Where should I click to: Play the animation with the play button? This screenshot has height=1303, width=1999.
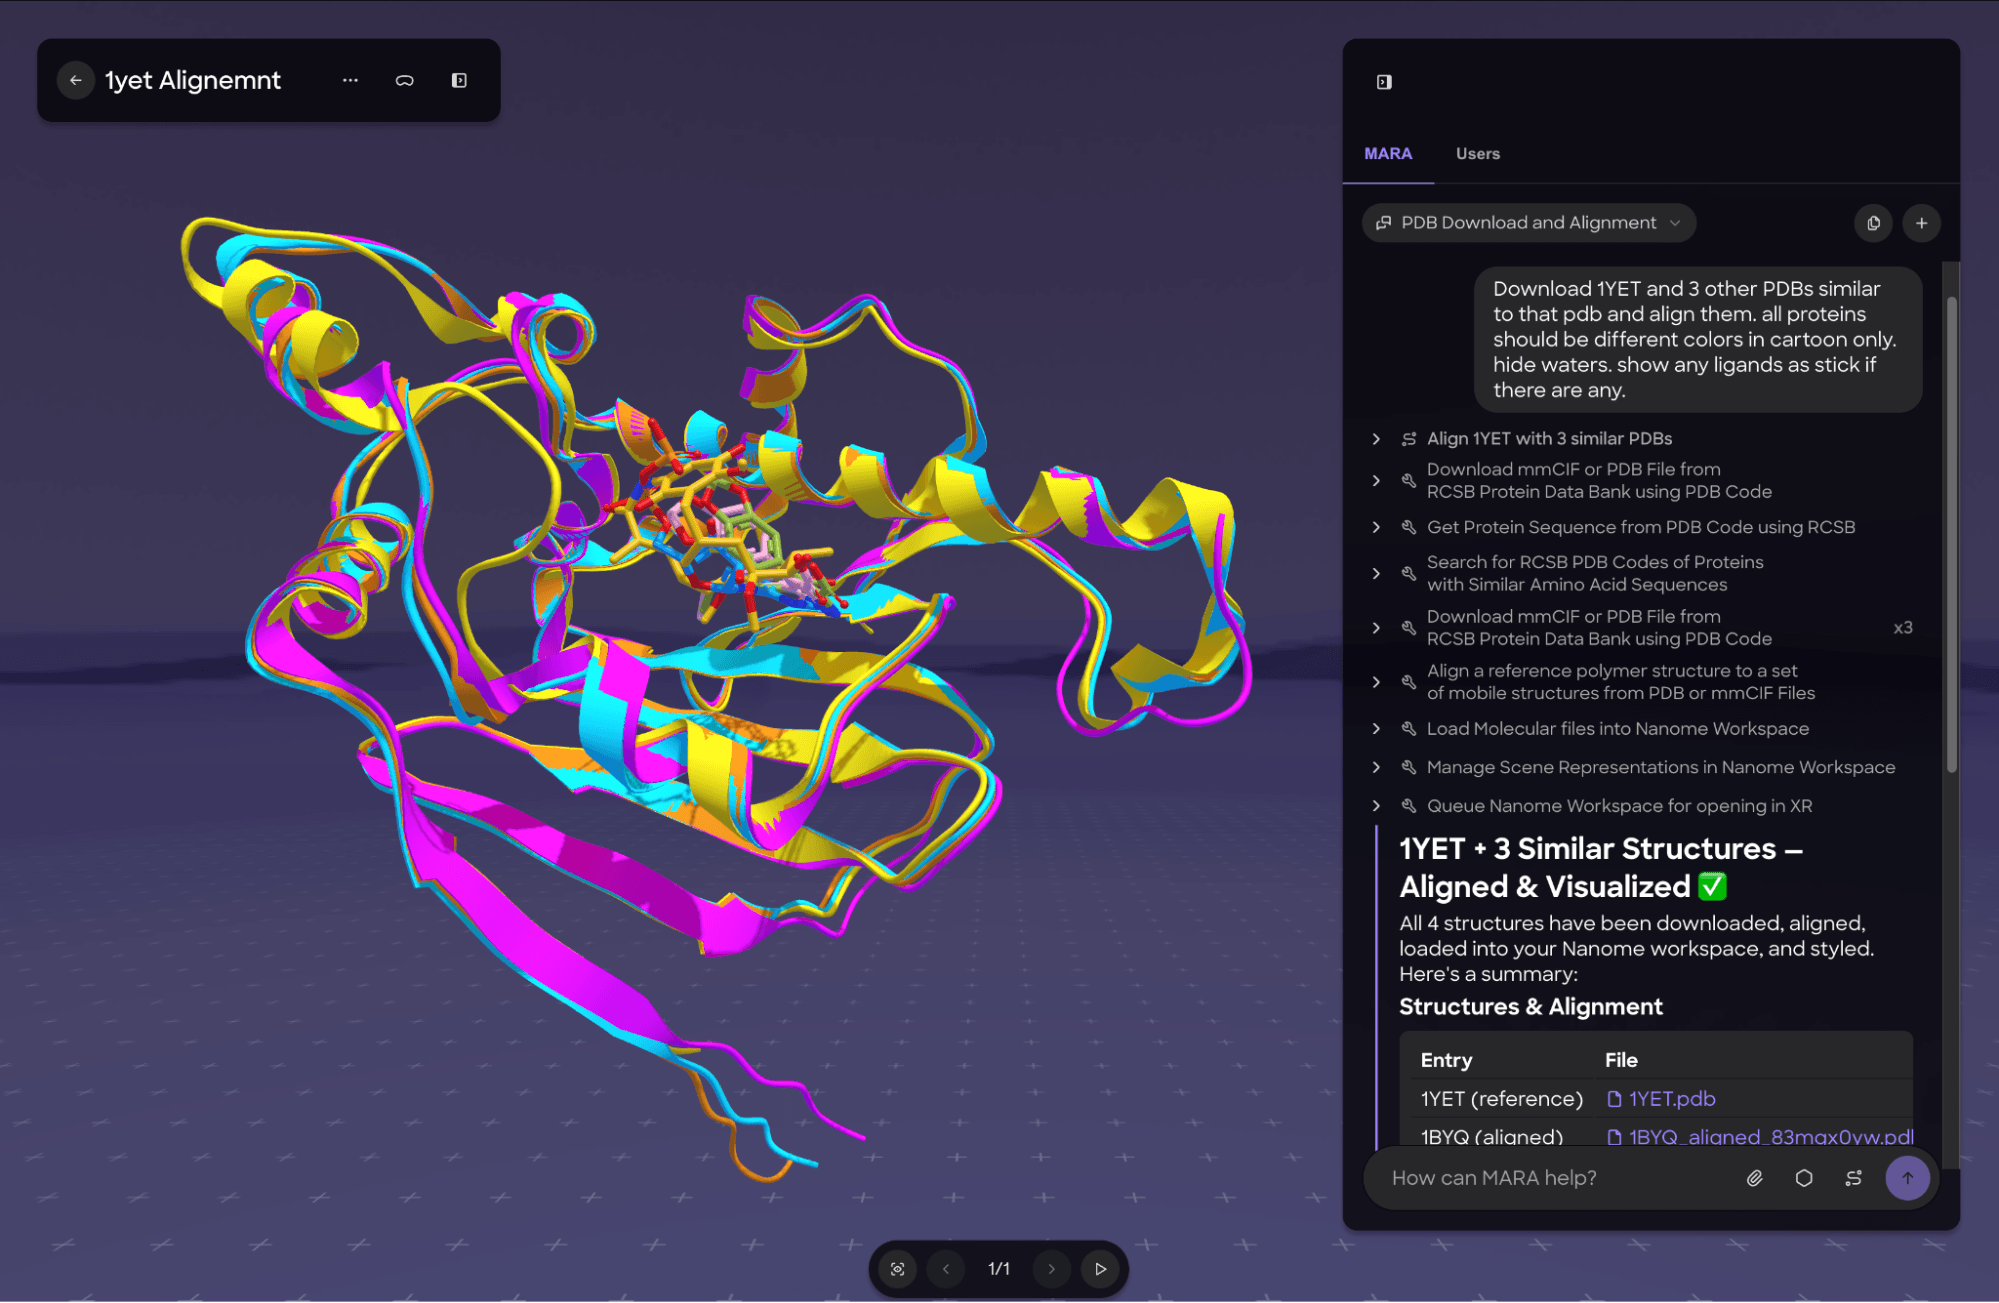(1101, 1269)
